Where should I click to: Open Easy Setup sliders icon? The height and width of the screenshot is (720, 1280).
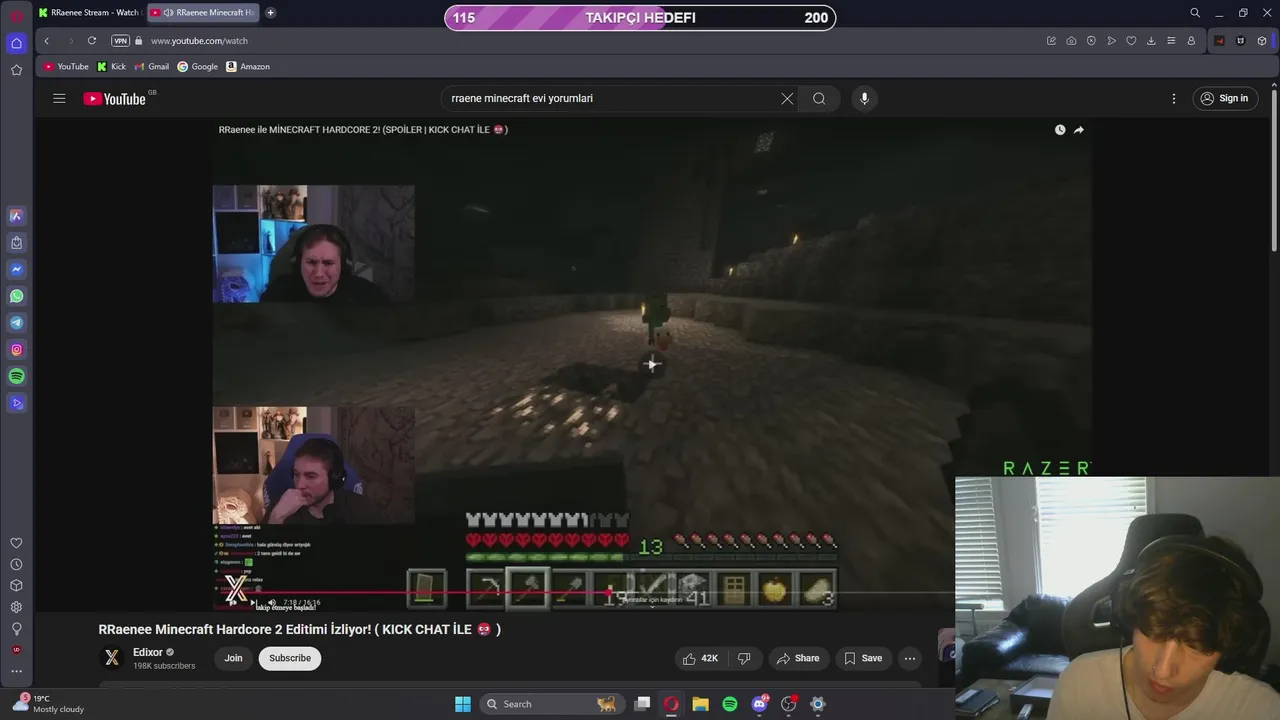click(x=1171, y=41)
